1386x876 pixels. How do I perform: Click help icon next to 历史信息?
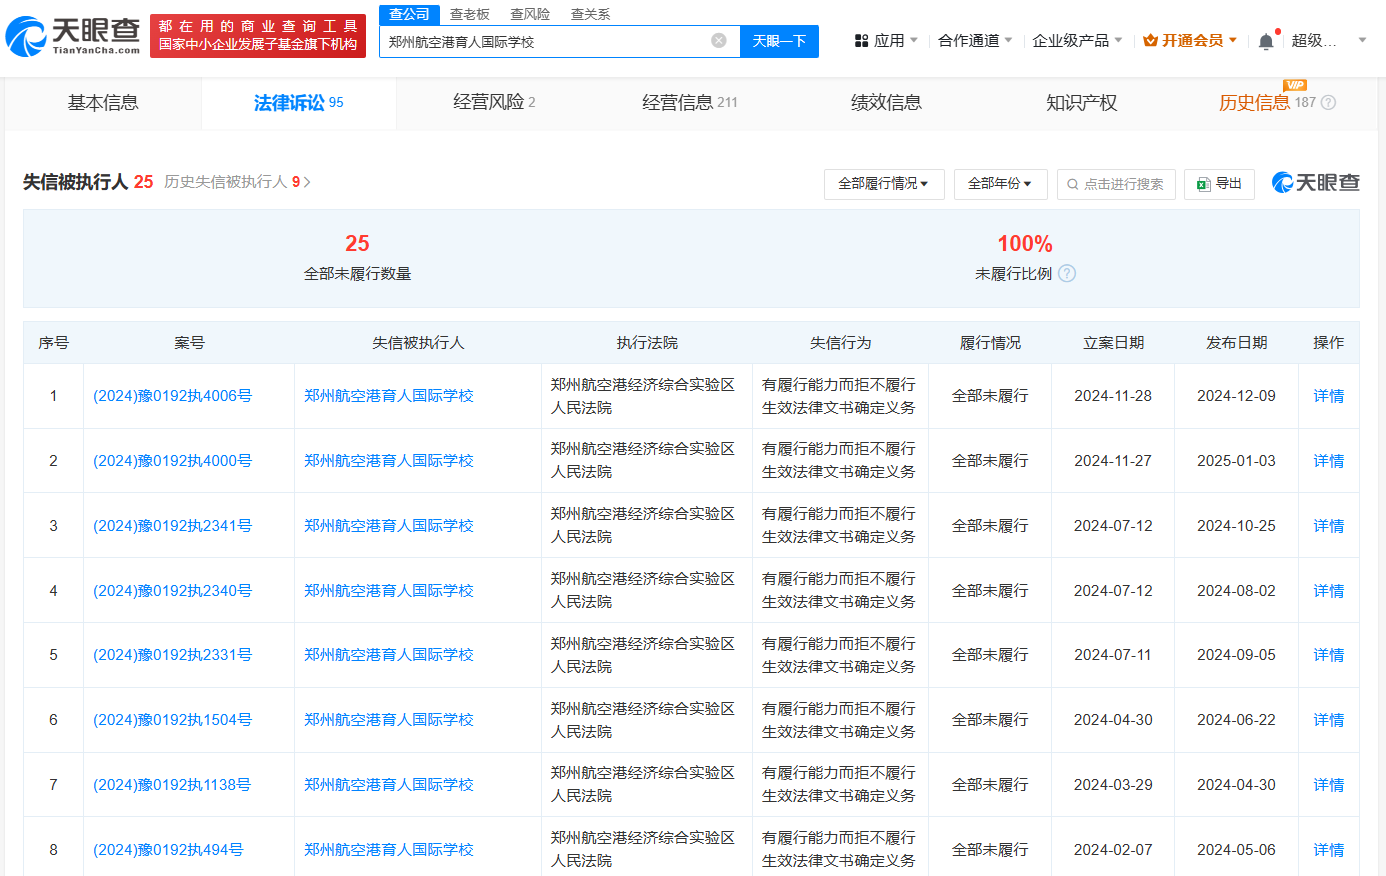pyautogui.click(x=1328, y=103)
